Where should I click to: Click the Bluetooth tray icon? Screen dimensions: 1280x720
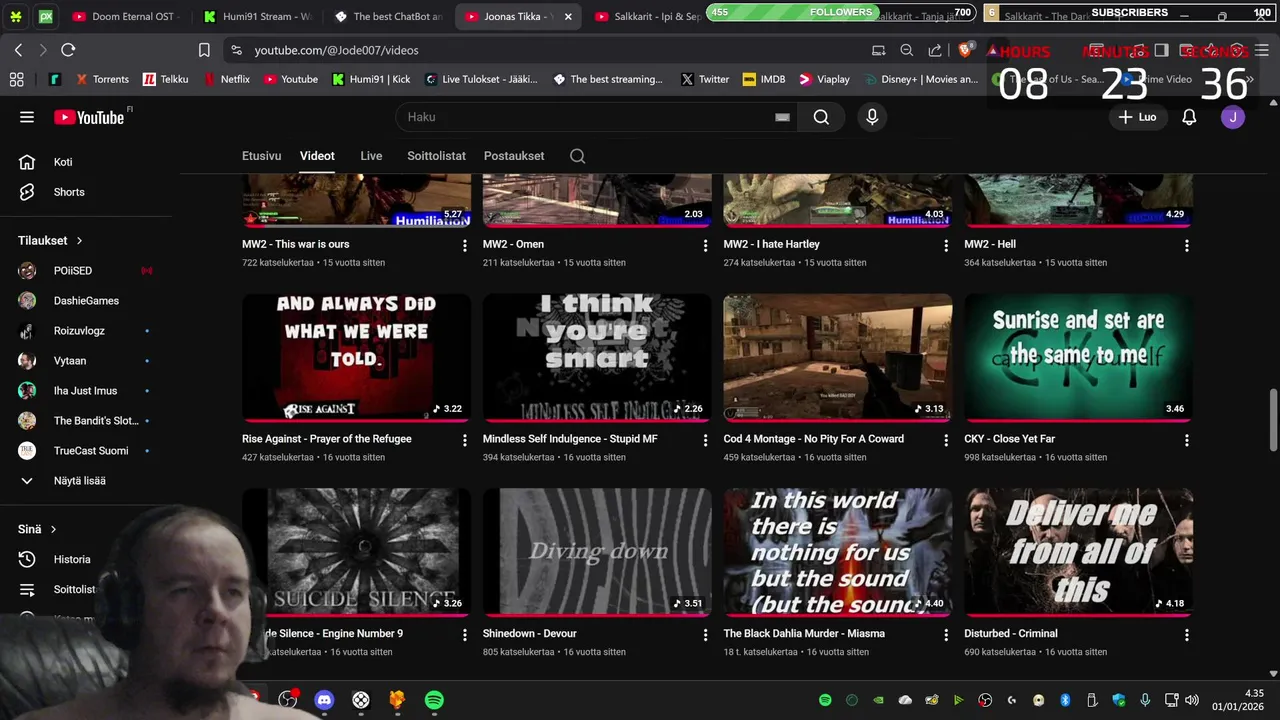pos(1065,700)
